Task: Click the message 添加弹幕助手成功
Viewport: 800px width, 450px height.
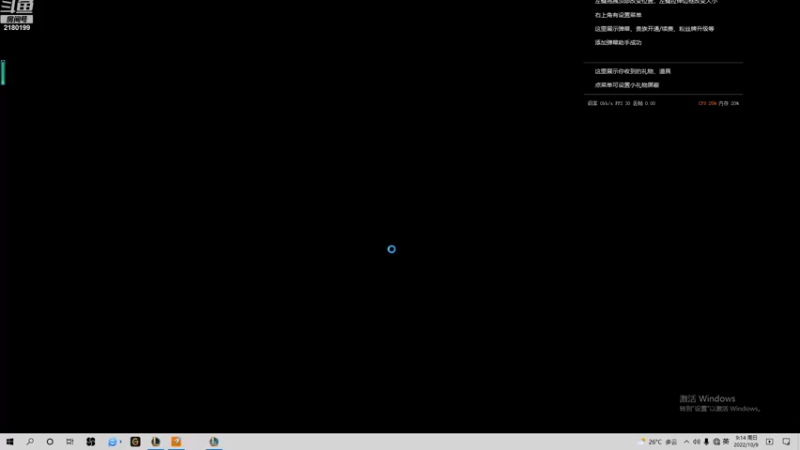Action: pyautogui.click(x=618, y=43)
